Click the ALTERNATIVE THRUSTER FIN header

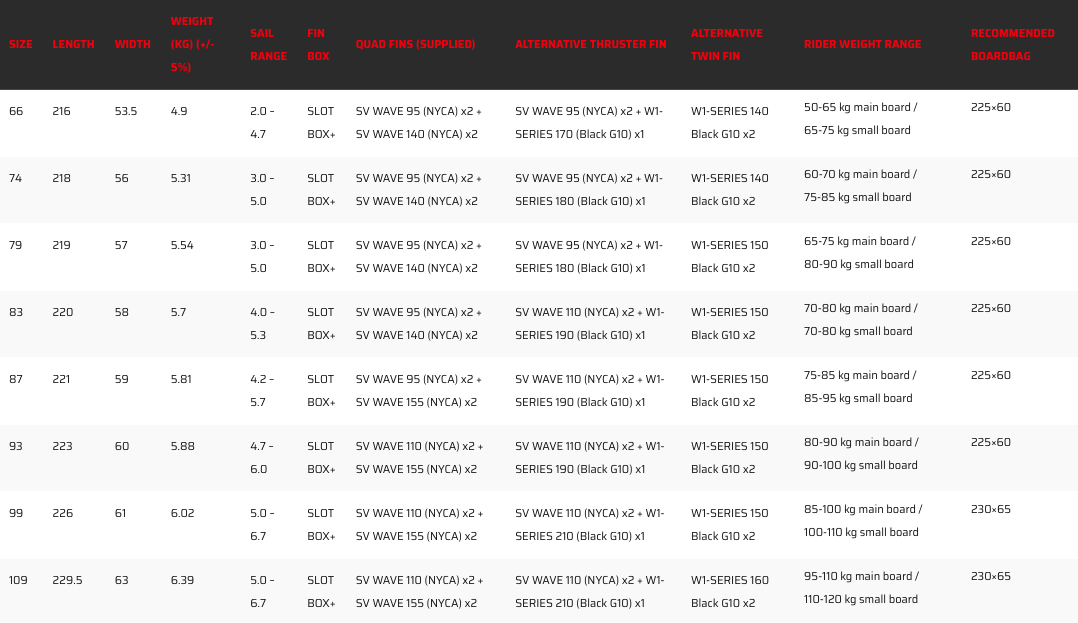591,44
